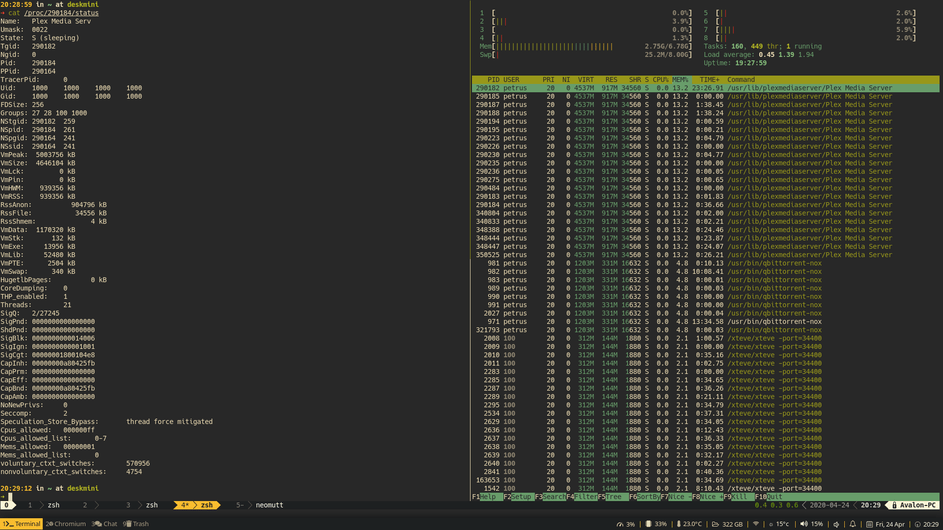Select process row with PID 290184
This screenshot has width=943, height=530.
tap(705, 205)
